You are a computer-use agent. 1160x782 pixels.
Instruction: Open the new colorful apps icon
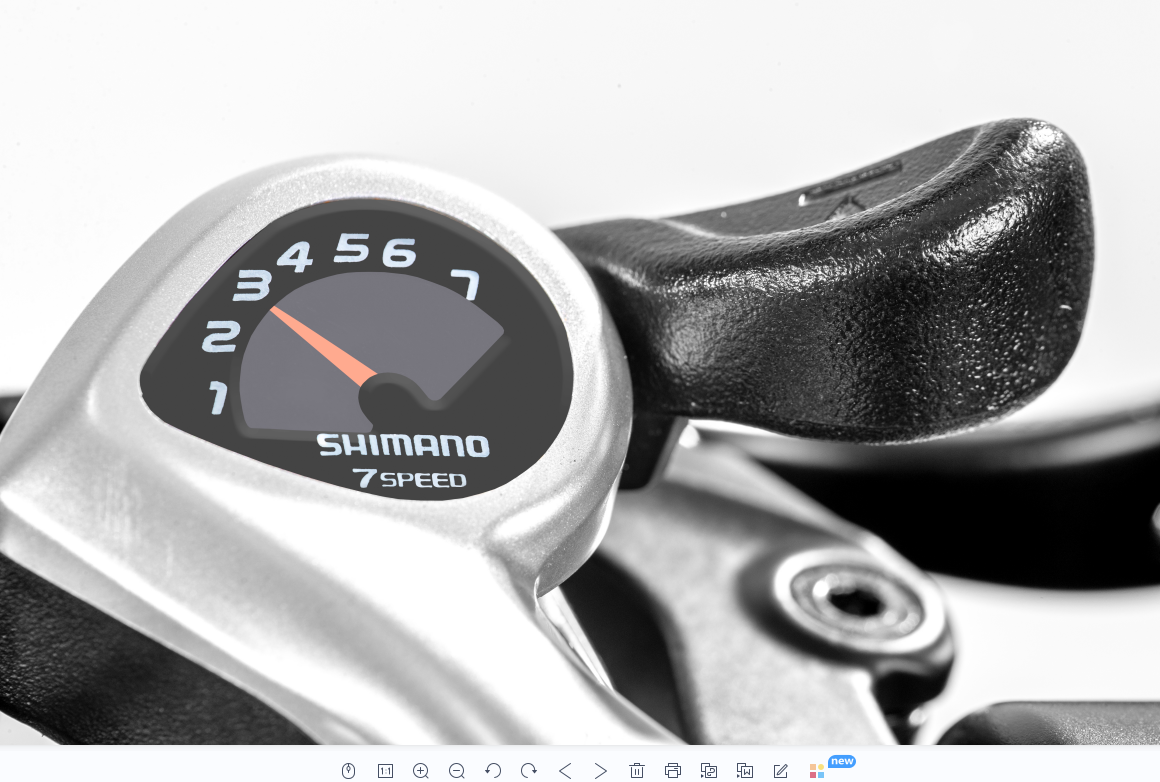pos(817,771)
